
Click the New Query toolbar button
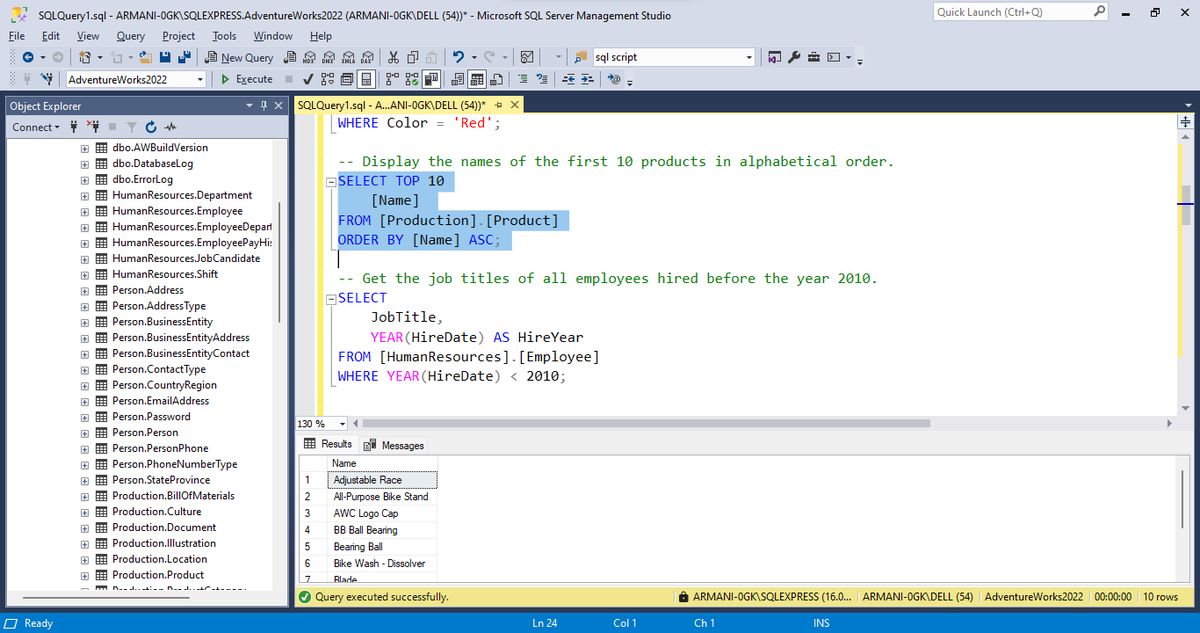(240, 58)
